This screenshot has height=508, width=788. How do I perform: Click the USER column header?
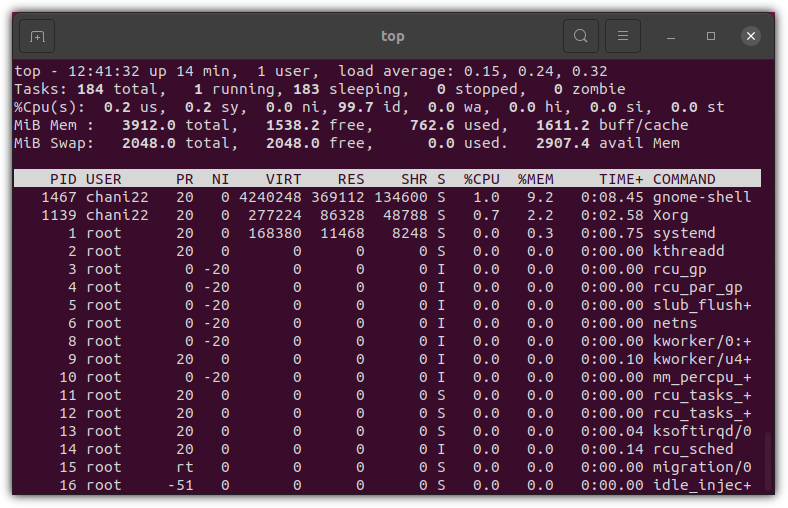pyautogui.click(x=104, y=179)
